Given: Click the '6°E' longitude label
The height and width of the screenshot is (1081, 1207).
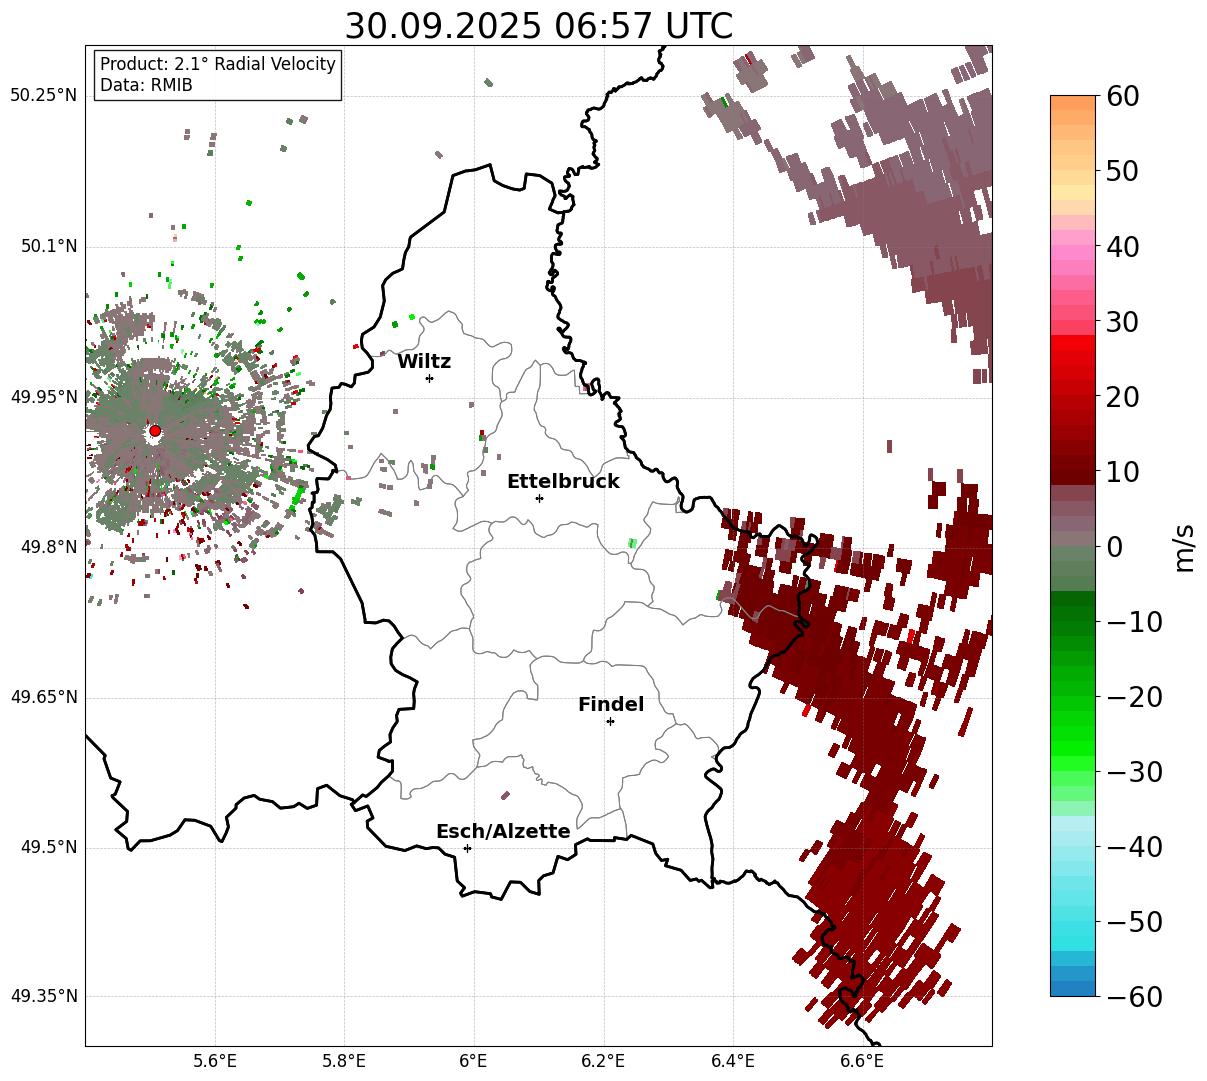Looking at the screenshot, I should pos(474,1061).
